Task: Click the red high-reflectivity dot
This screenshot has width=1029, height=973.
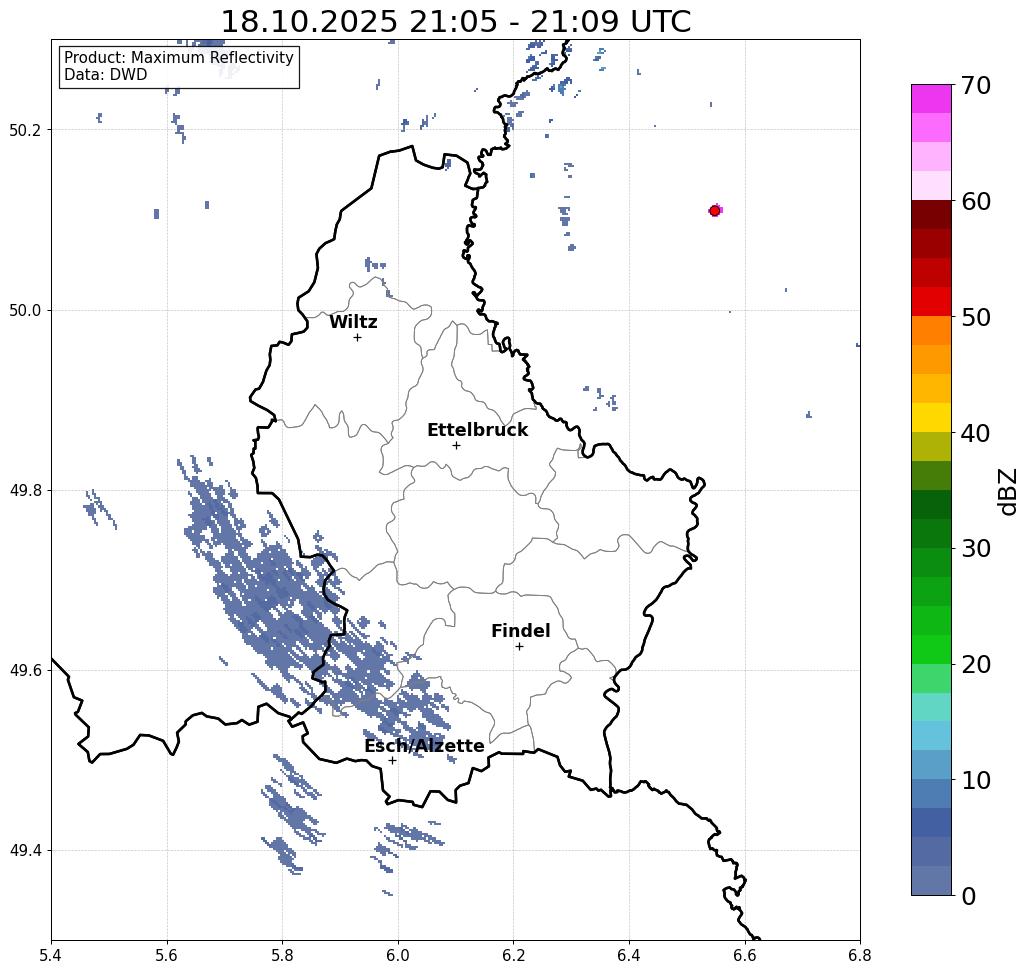Action: click(715, 211)
